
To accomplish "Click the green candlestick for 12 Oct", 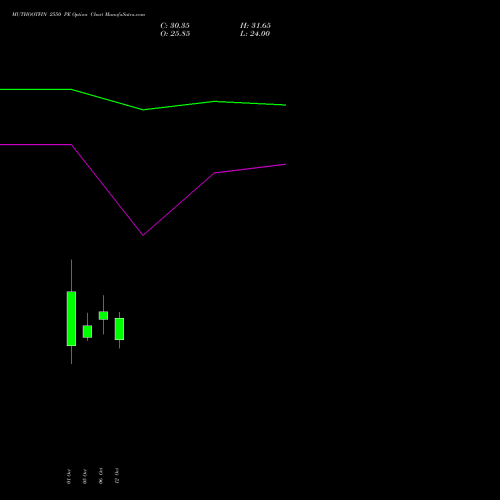I will click(119, 329).
